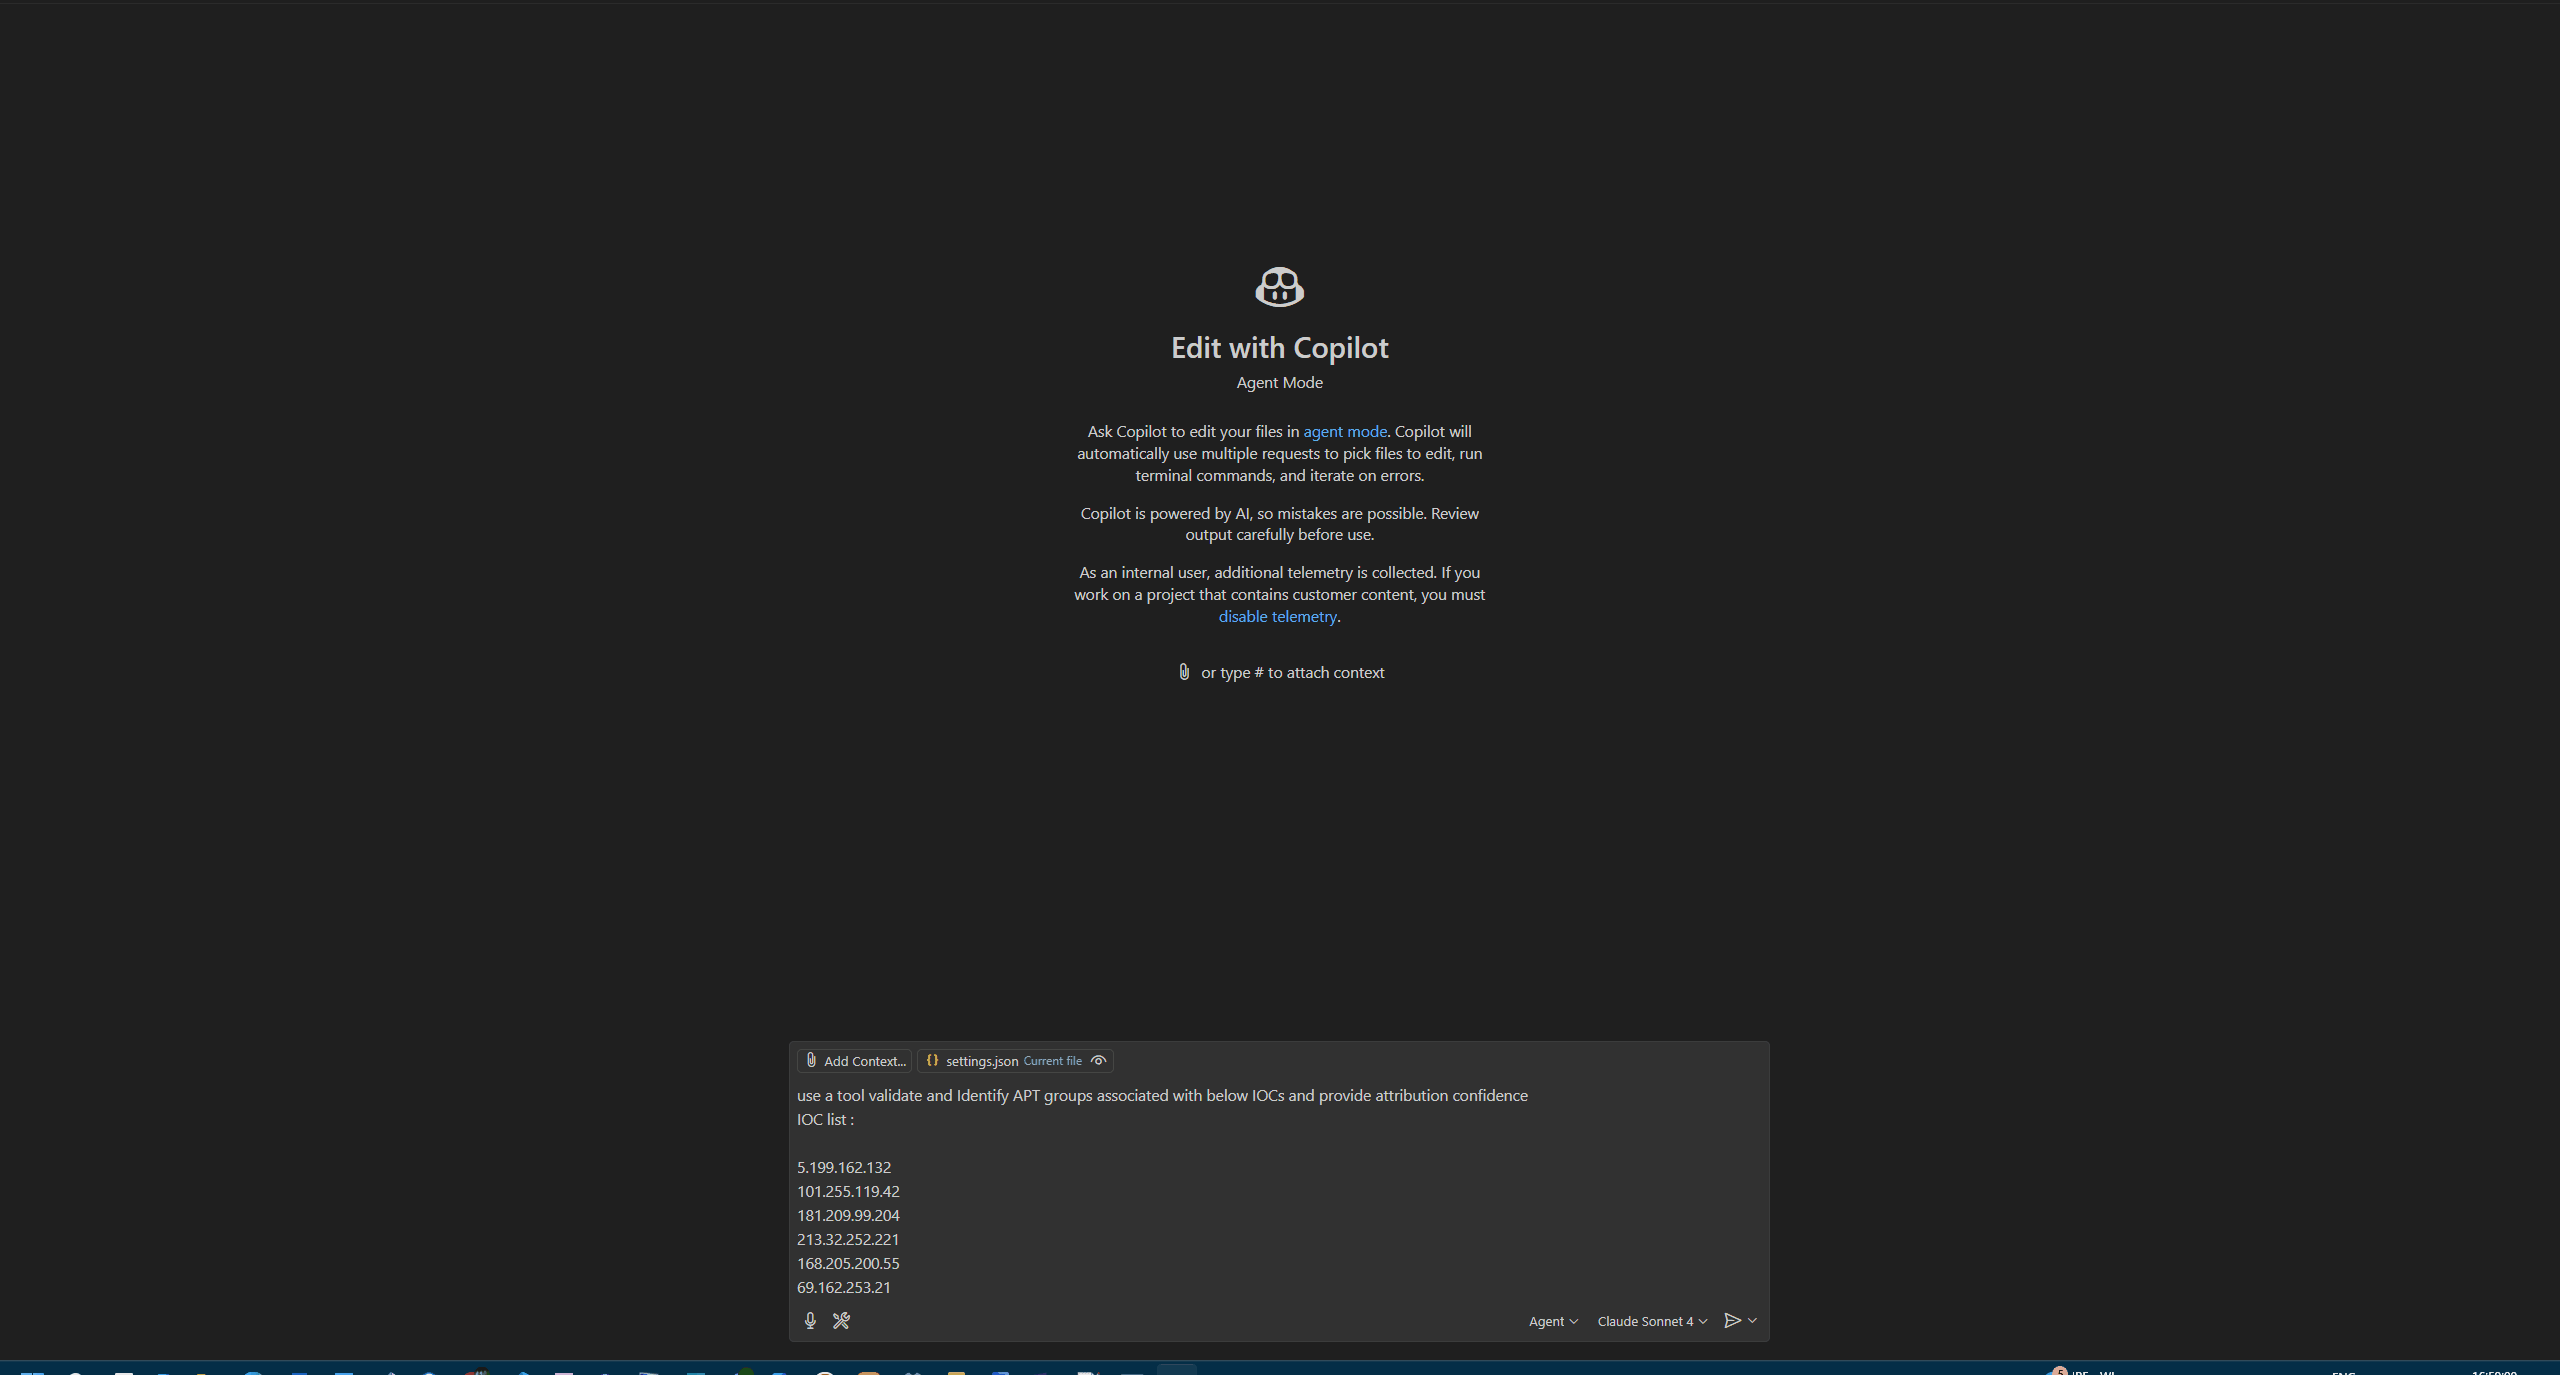Click the 5.199.162.132 line in the prompt

pos(843,1167)
